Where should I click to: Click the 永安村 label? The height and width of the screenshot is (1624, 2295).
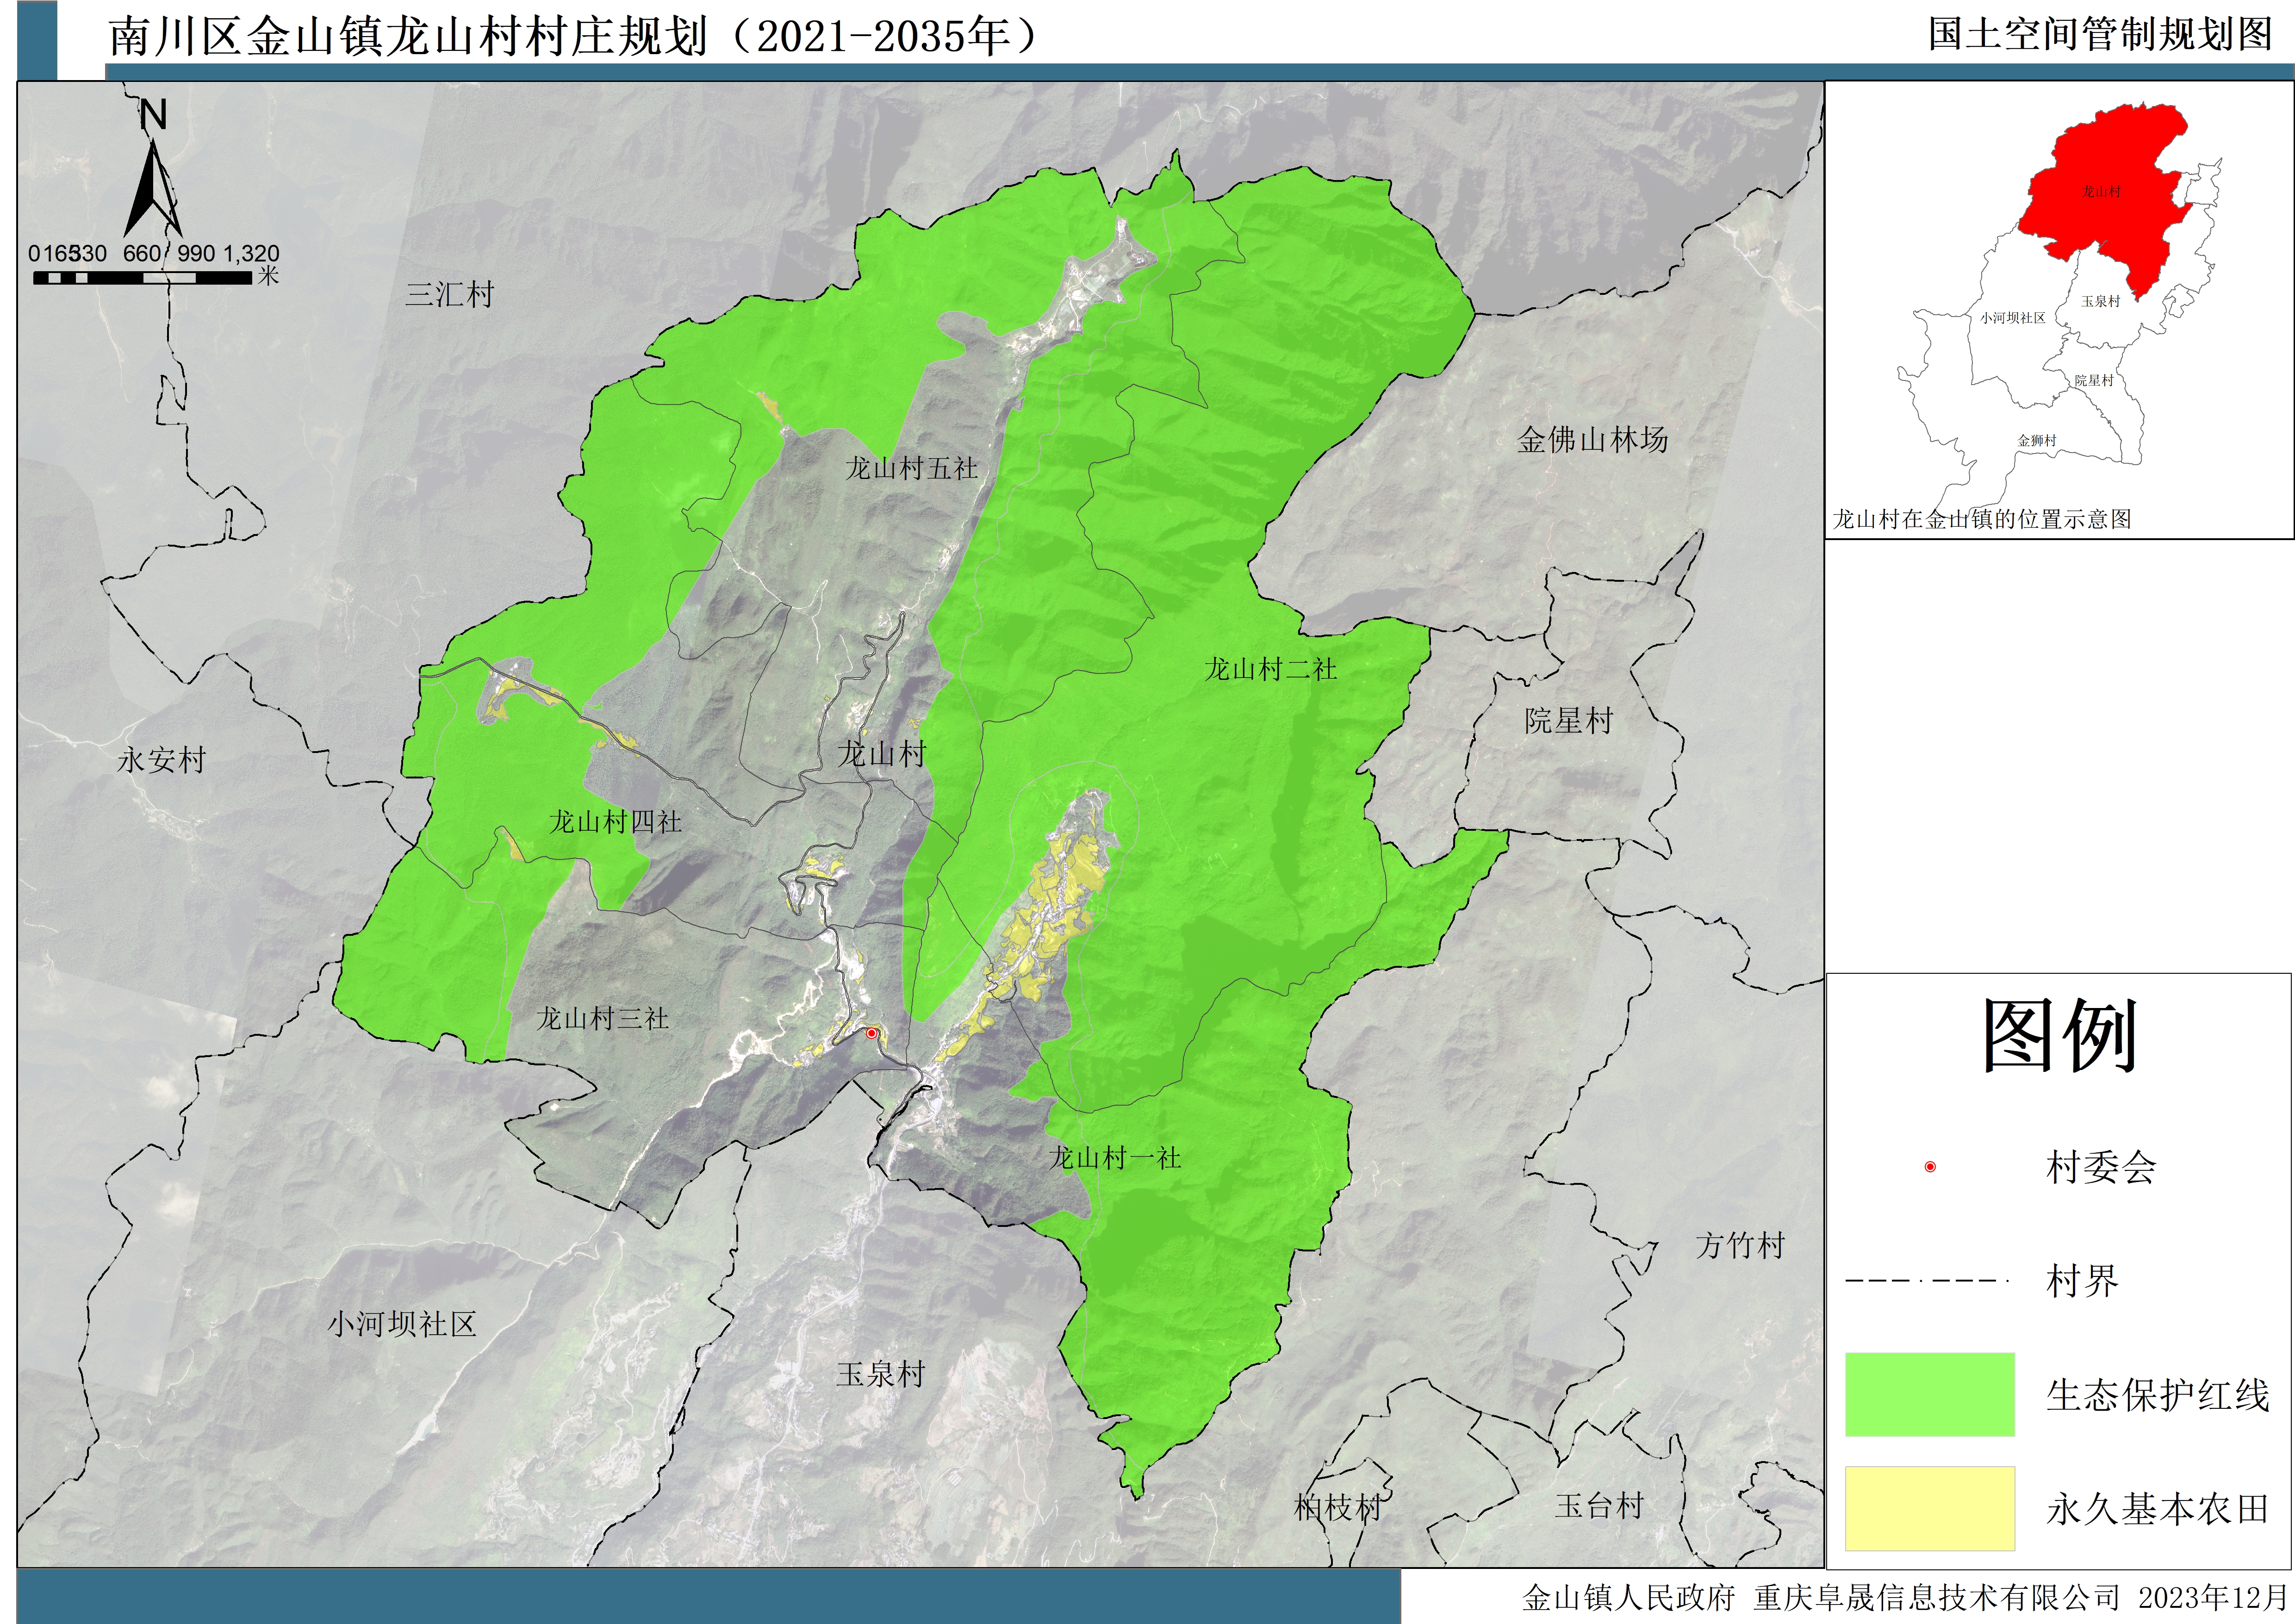tap(161, 760)
